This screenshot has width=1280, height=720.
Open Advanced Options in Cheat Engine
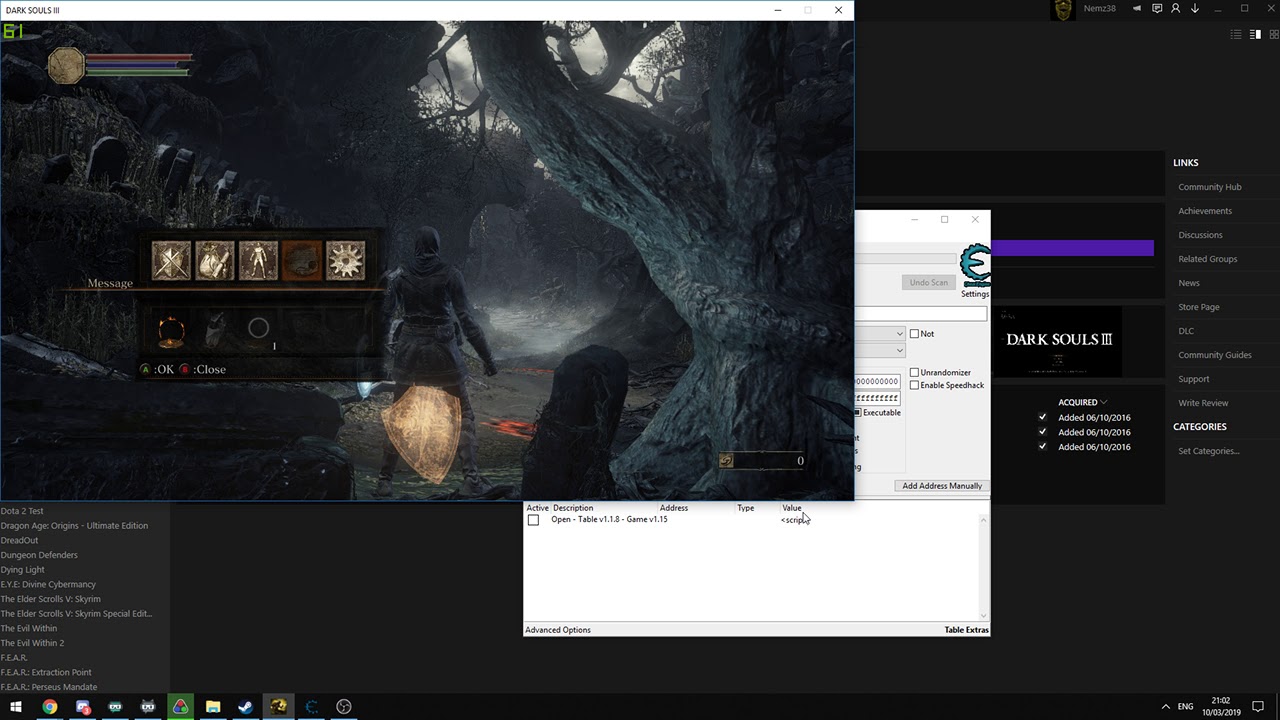(x=558, y=630)
